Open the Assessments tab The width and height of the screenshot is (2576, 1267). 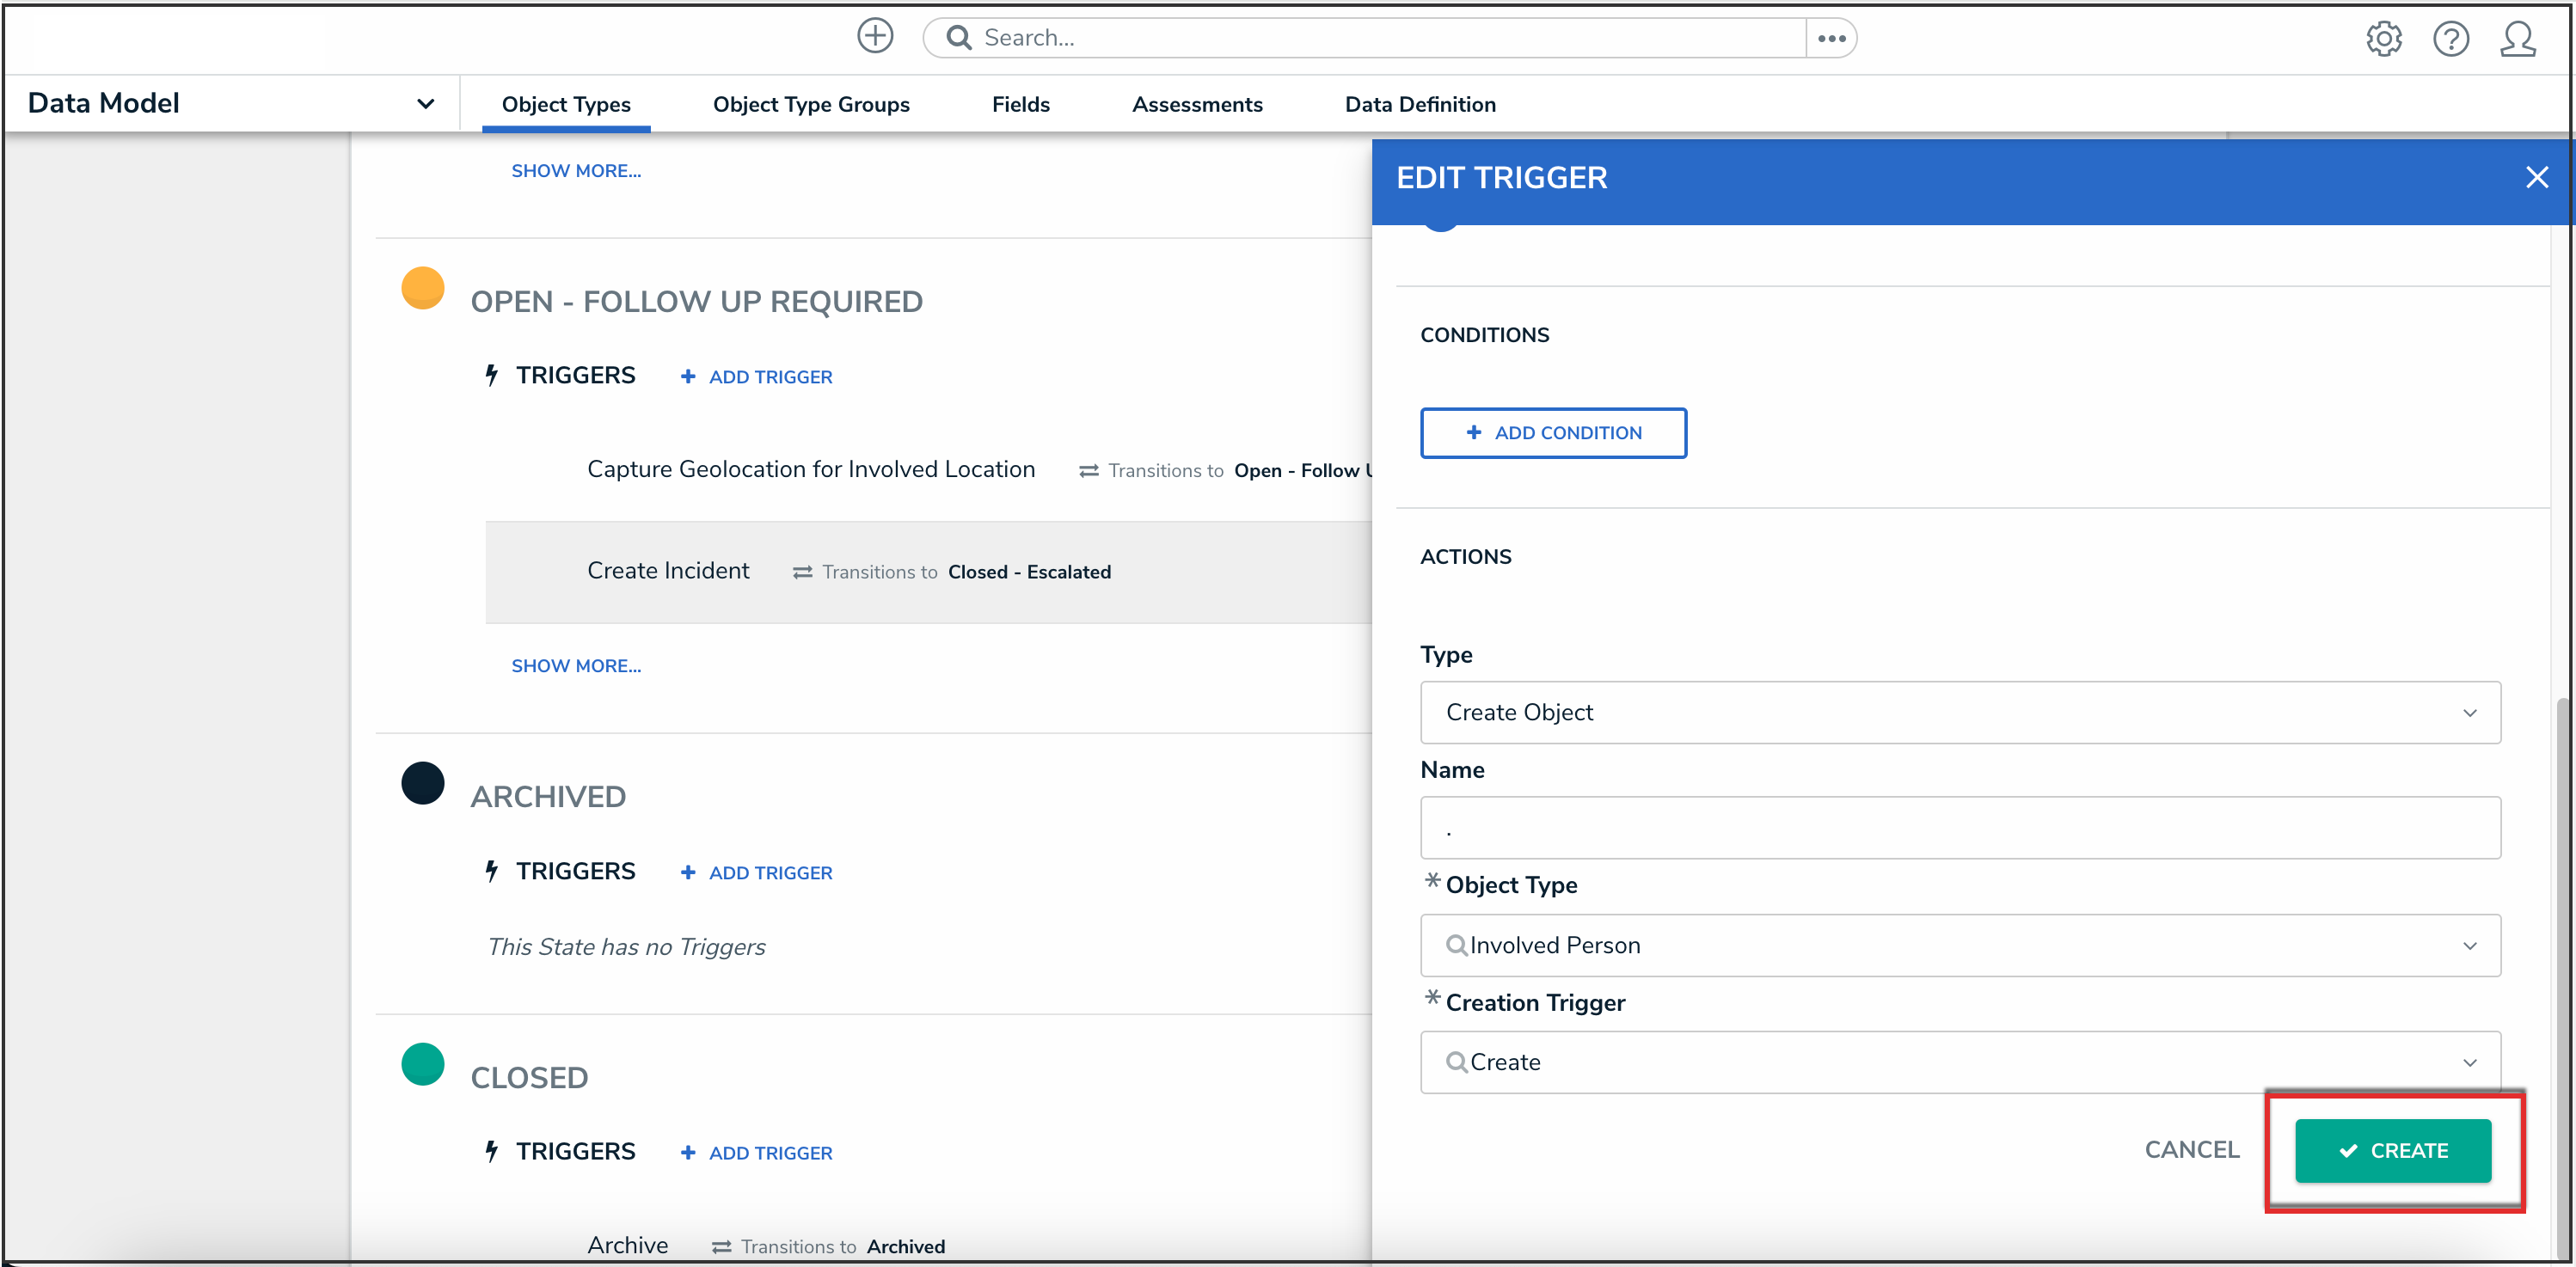(x=1196, y=104)
